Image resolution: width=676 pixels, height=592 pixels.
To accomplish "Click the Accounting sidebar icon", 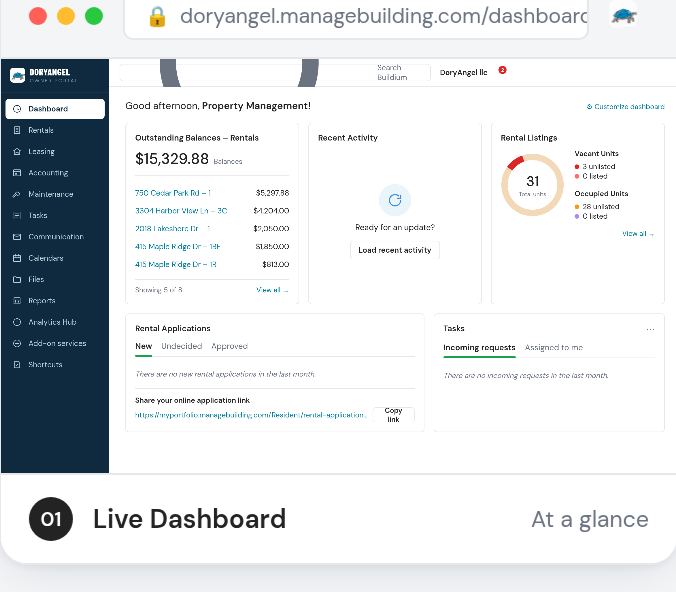I will click(17, 173).
